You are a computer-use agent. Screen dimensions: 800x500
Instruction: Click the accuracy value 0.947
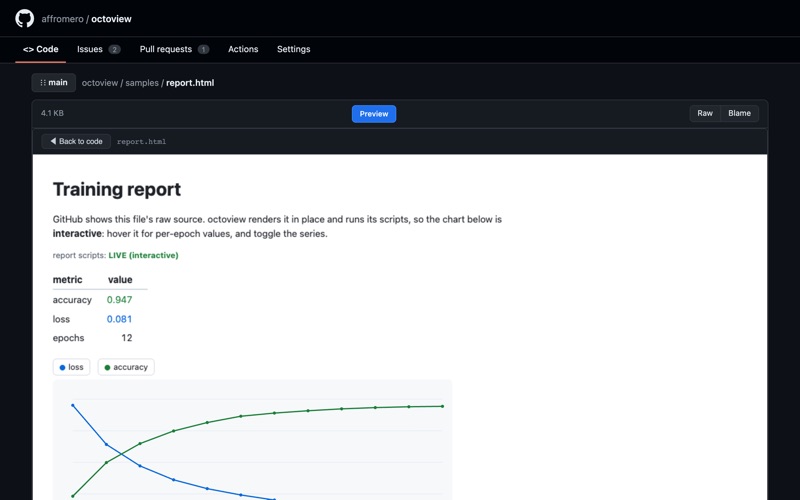tap(119, 299)
